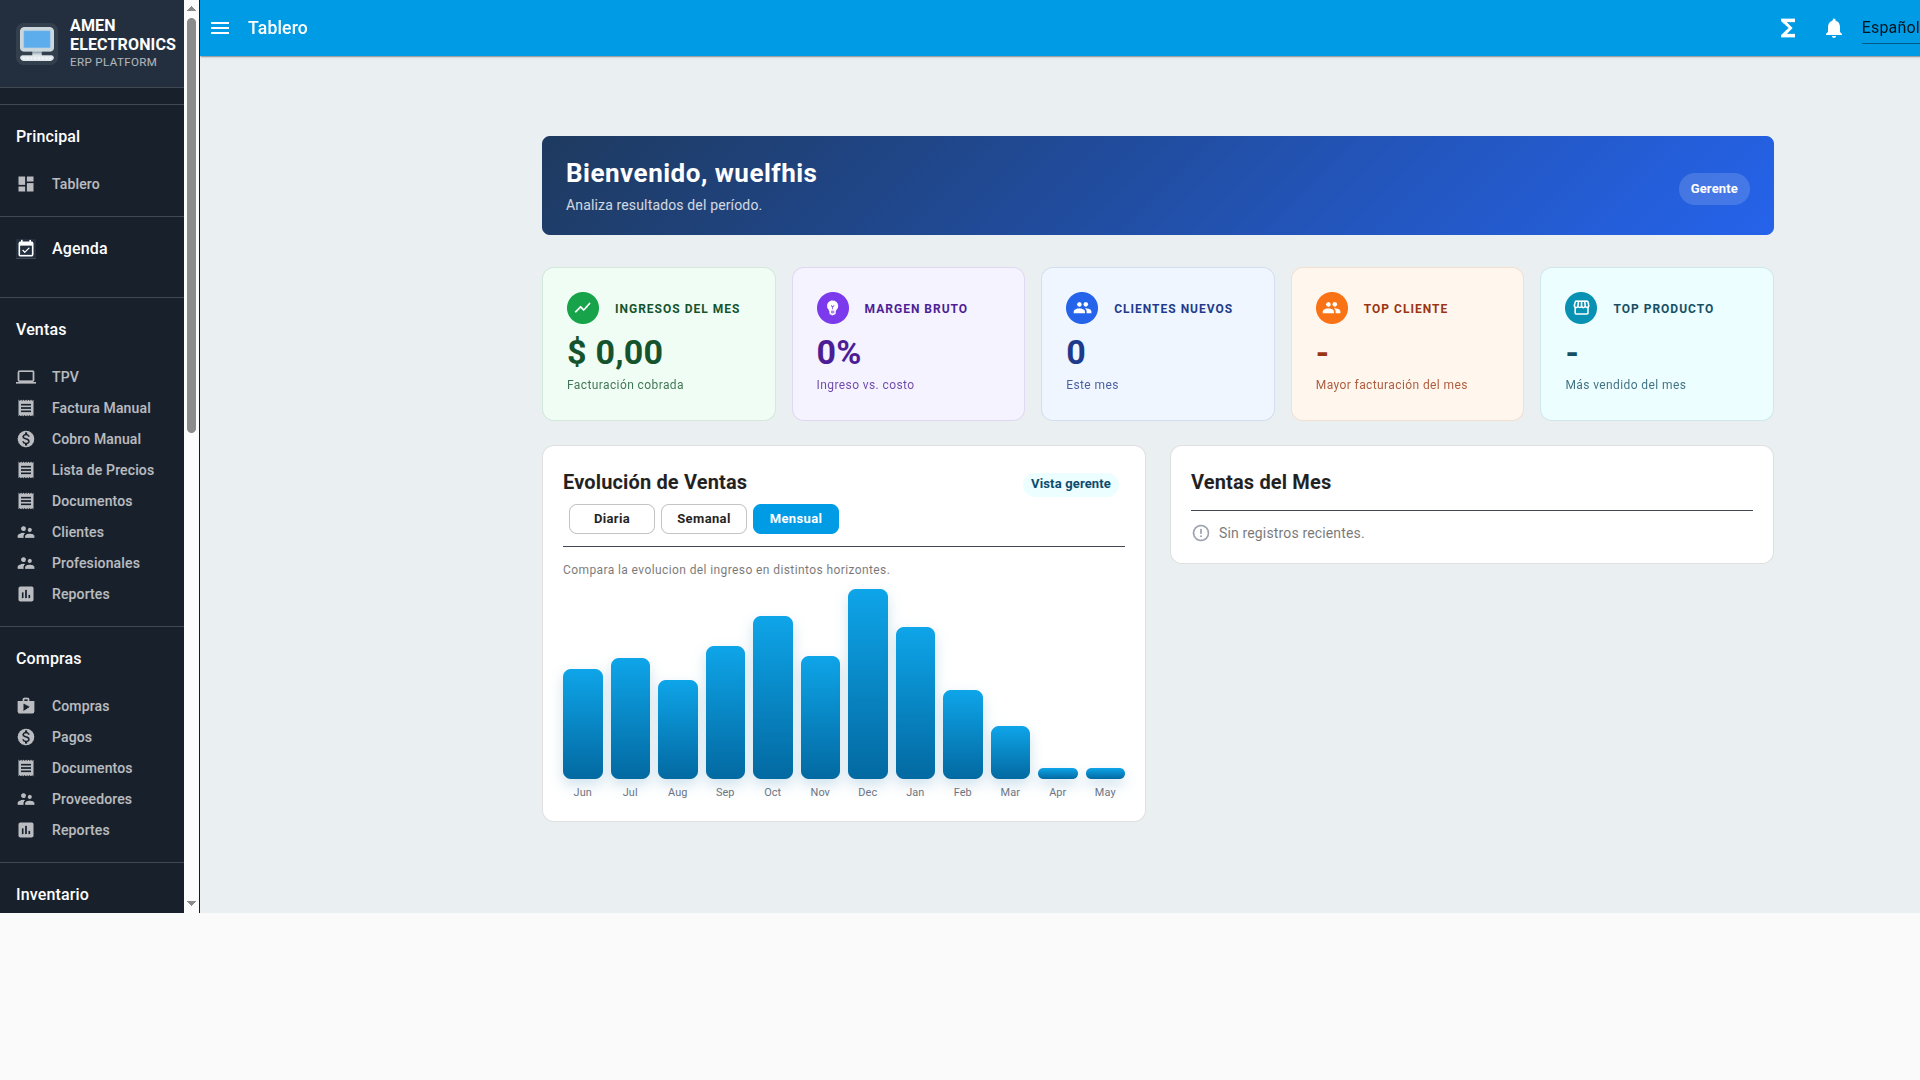Click the Inventario section heading

(x=52, y=895)
